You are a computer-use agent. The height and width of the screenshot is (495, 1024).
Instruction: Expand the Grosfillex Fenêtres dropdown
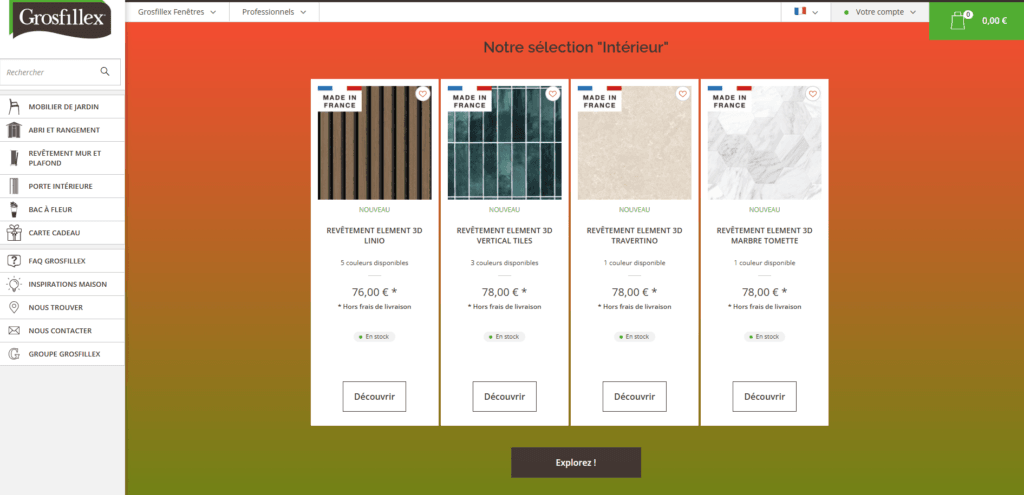pyautogui.click(x=177, y=12)
